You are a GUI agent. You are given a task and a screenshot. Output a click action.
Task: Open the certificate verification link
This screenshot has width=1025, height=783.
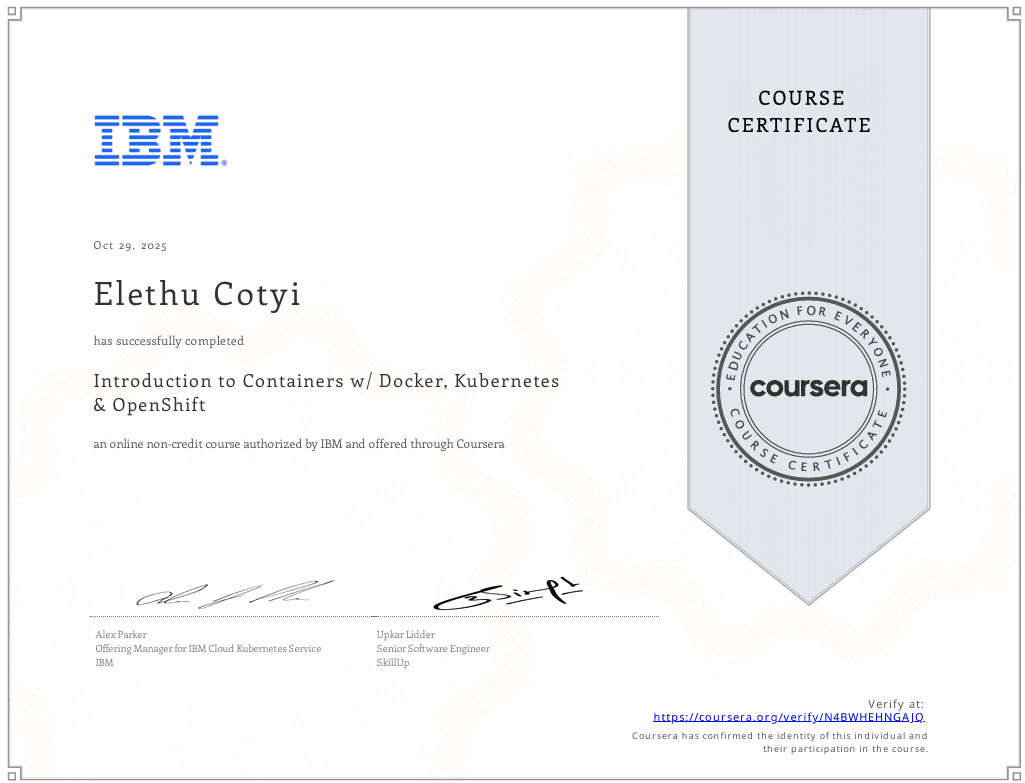coord(788,716)
